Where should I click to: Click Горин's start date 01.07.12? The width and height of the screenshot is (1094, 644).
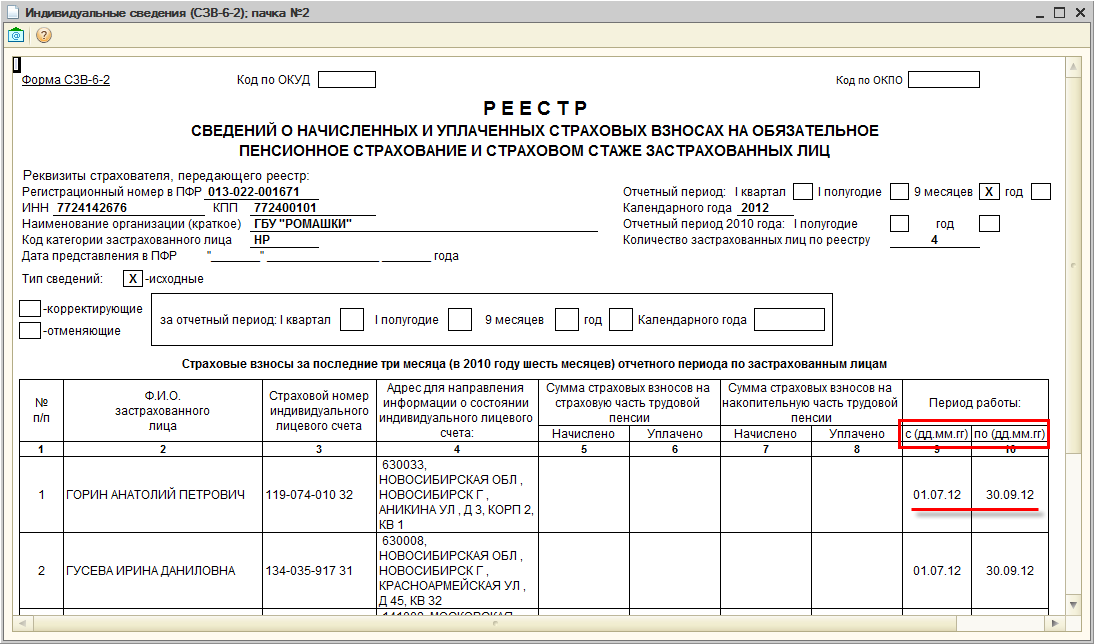pos(937,495)
